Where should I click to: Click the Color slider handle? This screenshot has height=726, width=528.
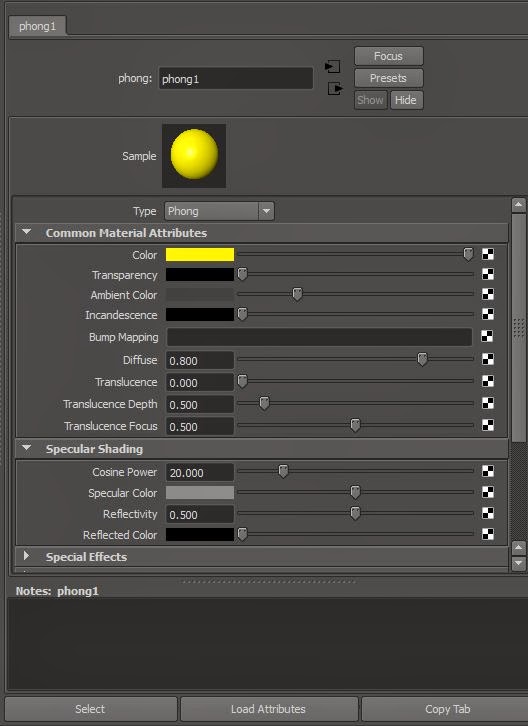[x=468, y=254]
